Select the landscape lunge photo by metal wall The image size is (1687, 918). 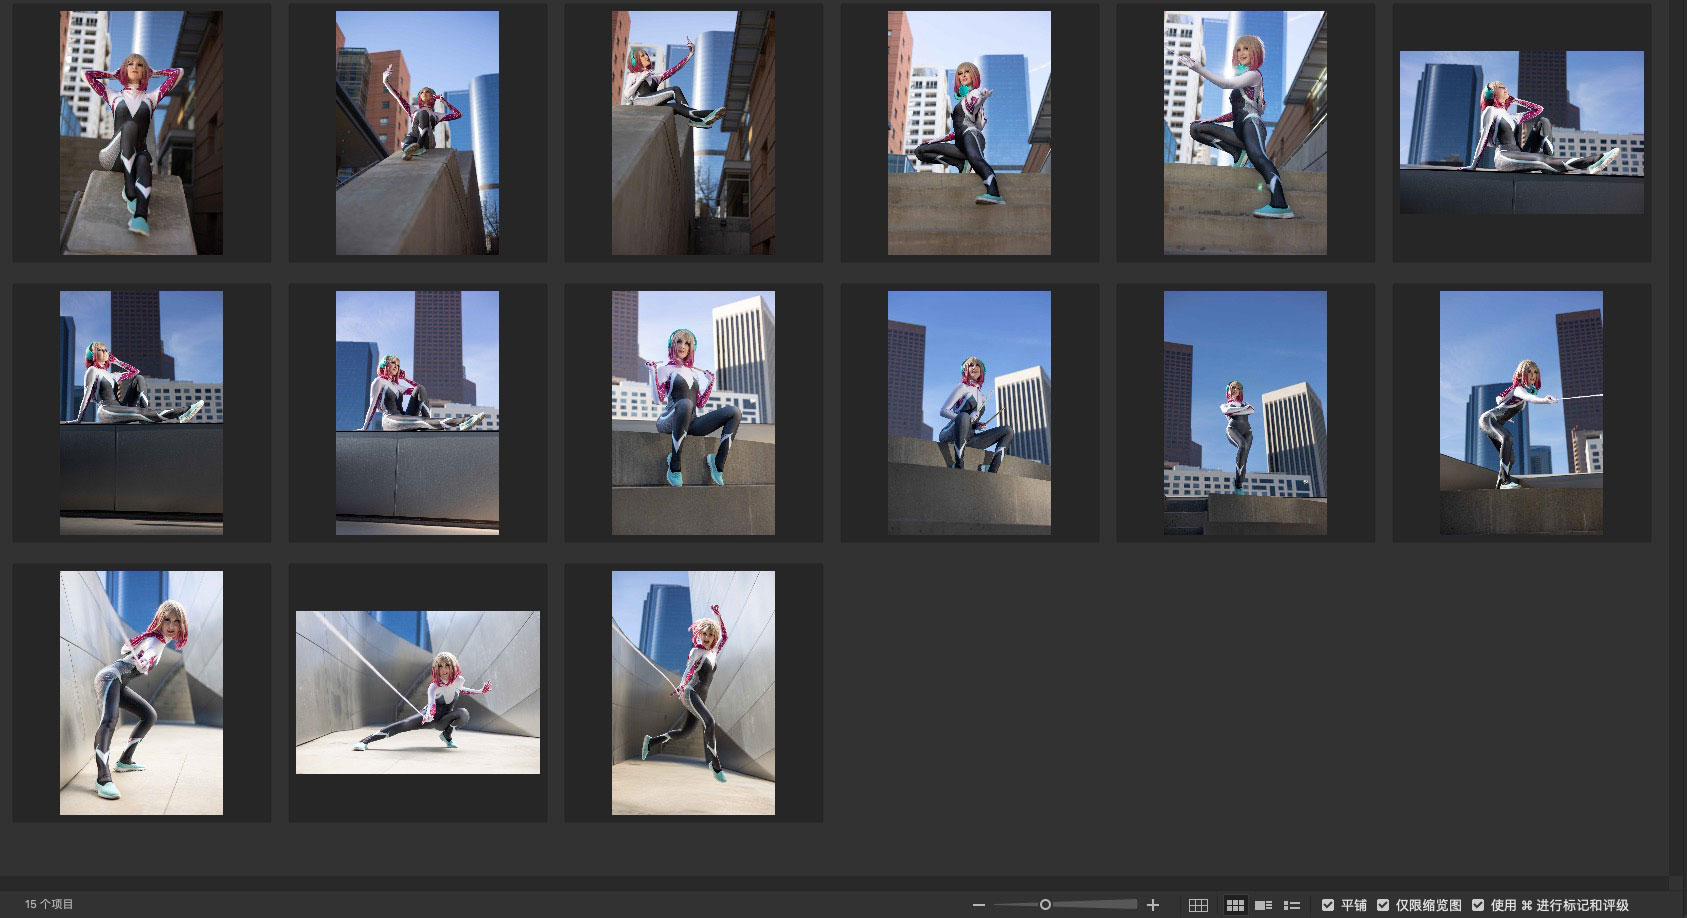tap(417, 692)
